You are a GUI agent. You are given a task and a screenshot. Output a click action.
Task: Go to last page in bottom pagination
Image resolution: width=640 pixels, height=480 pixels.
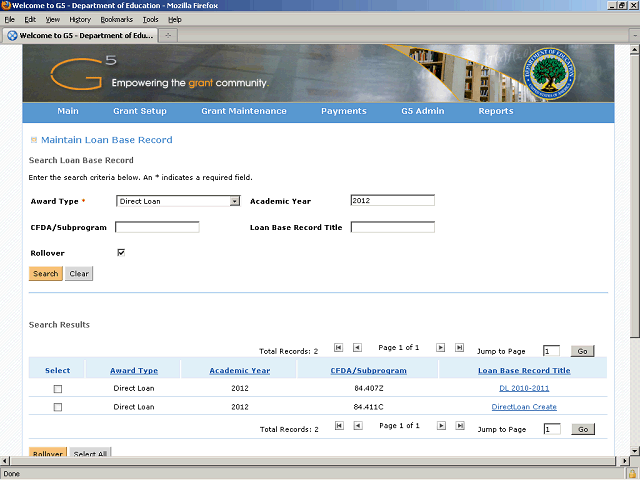[x=460, y=426]
